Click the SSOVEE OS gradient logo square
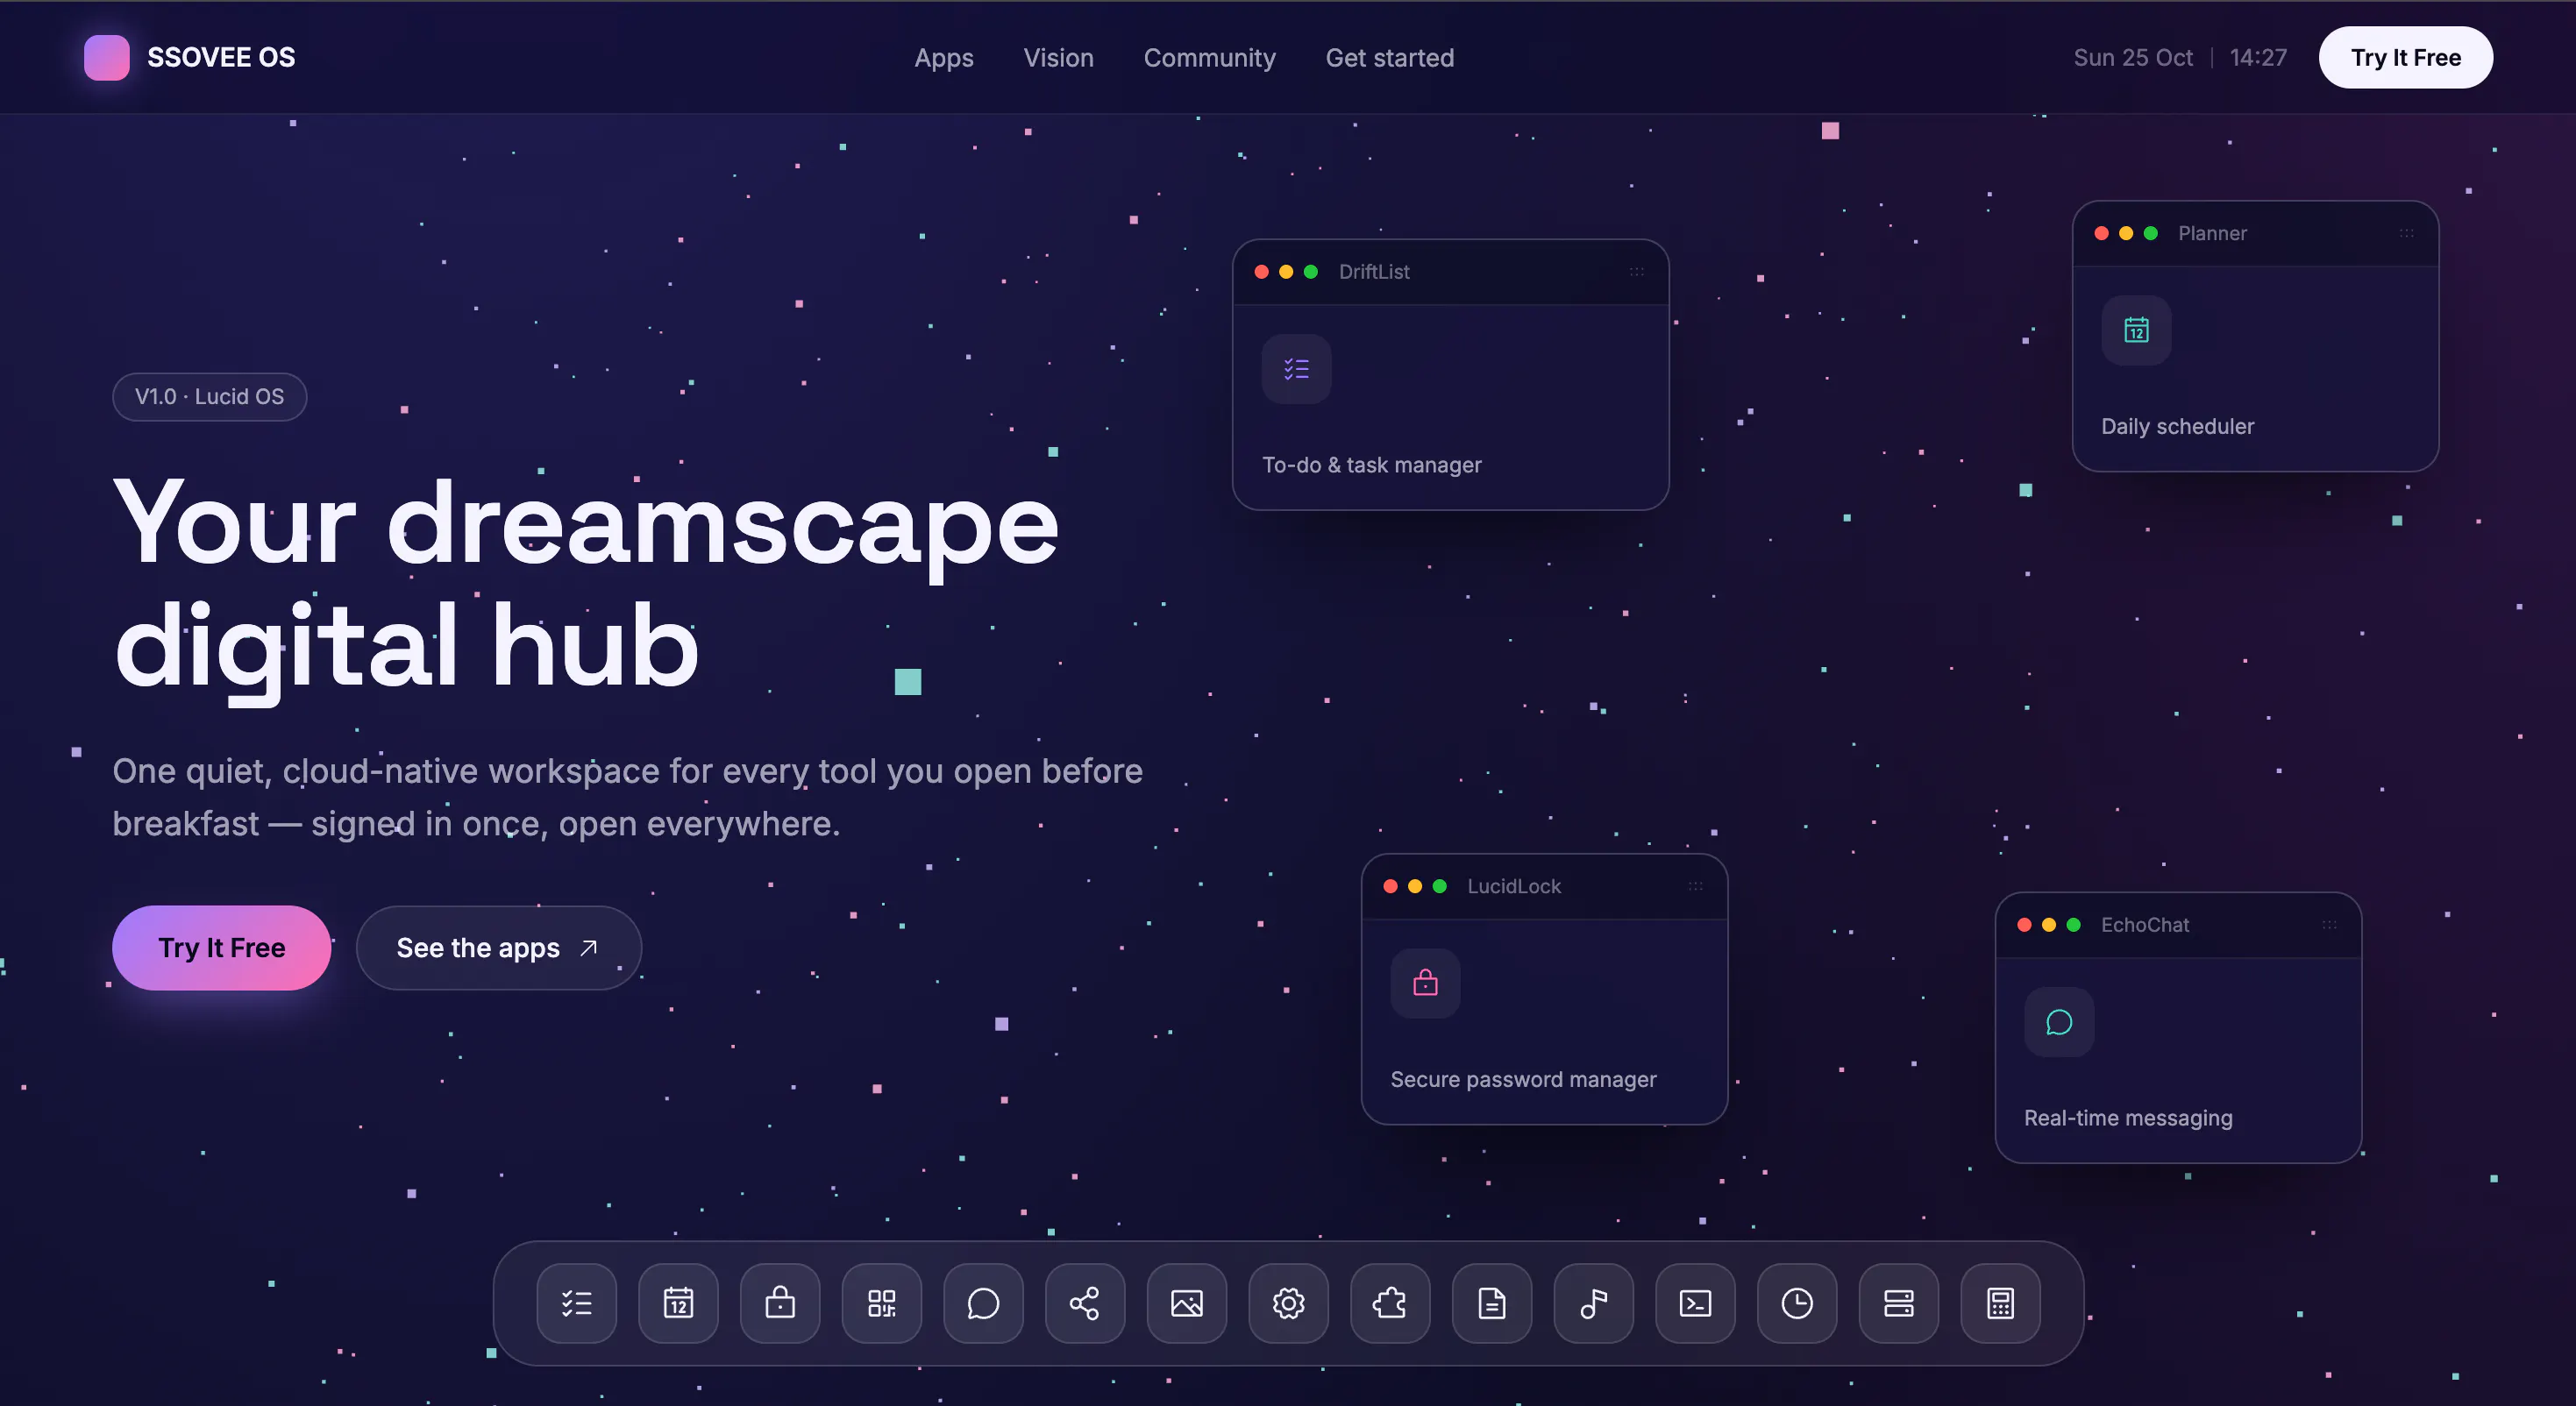The height and width of the screenshot is (1406, 2576). [x=107, y=57]
